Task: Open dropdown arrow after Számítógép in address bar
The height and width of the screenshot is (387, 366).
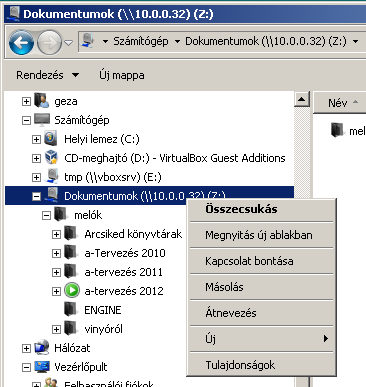Action: click(x=177, y=42)
